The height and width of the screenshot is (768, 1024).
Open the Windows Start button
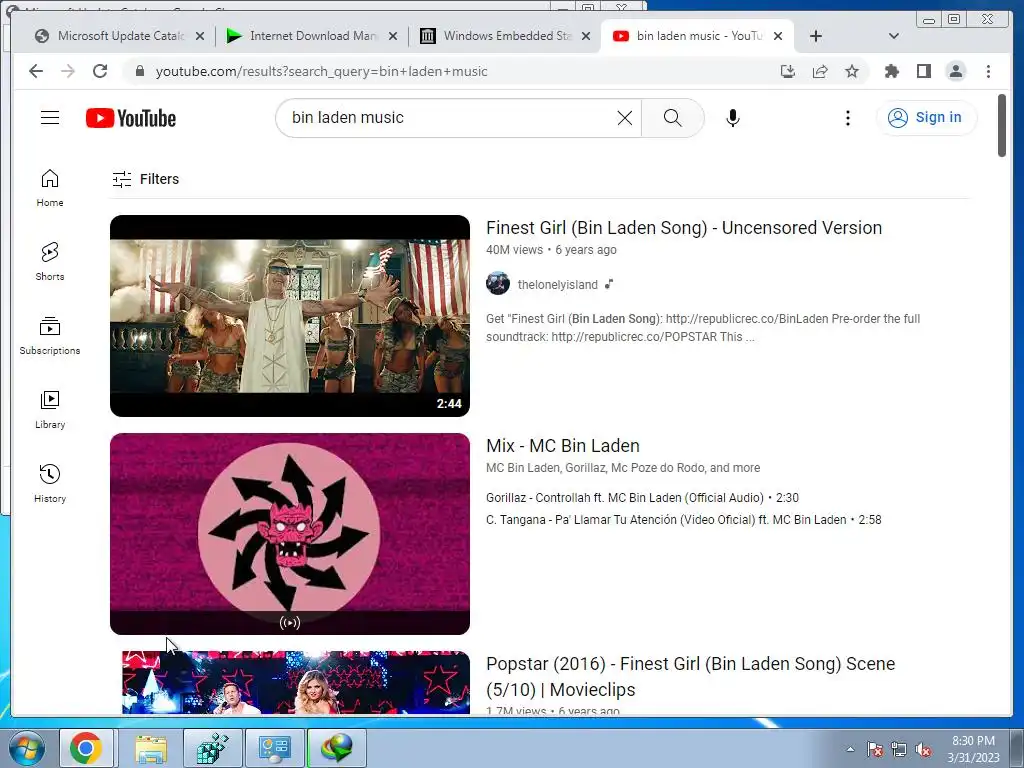point(26,748)
